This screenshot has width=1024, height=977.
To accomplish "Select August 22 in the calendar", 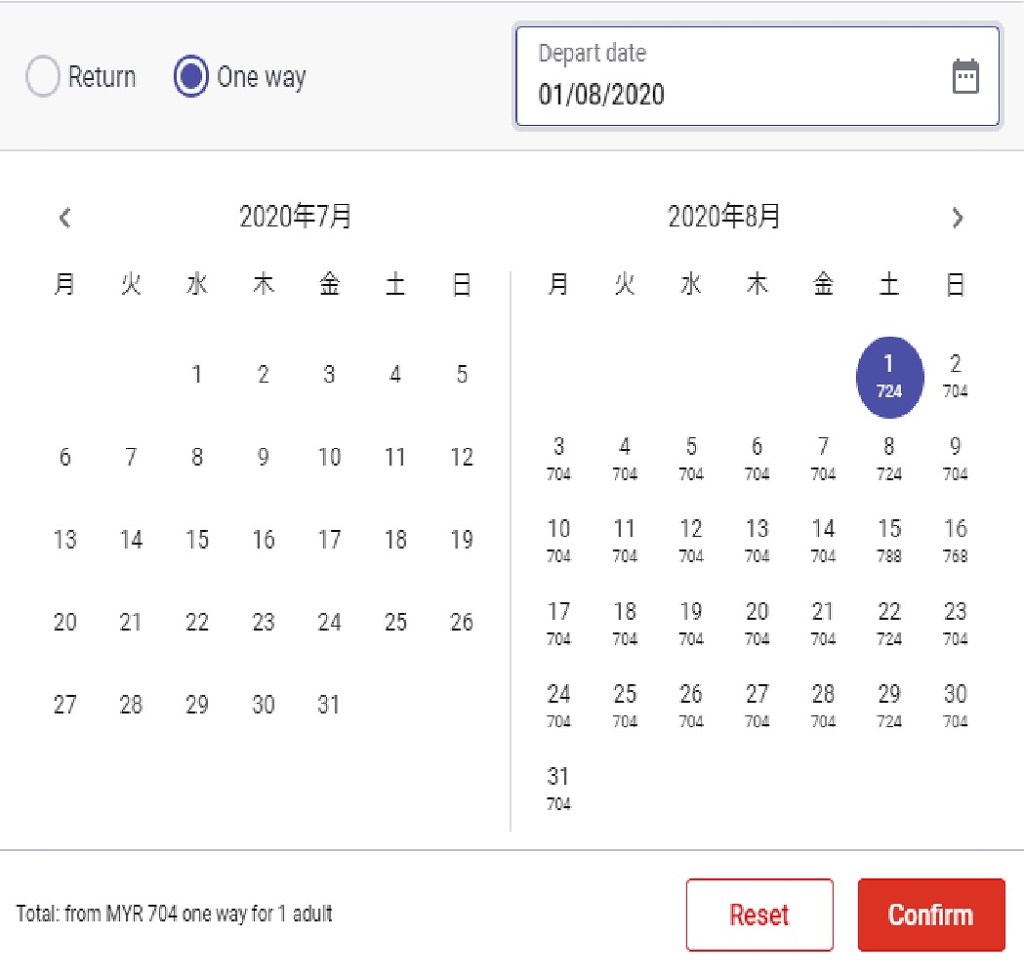I will (x=889, y=622).
